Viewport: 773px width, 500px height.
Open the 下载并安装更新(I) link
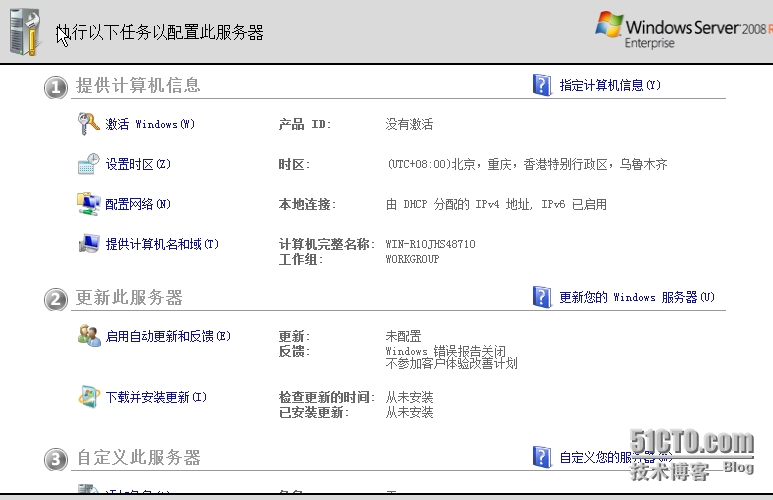(x=156, y=397)
